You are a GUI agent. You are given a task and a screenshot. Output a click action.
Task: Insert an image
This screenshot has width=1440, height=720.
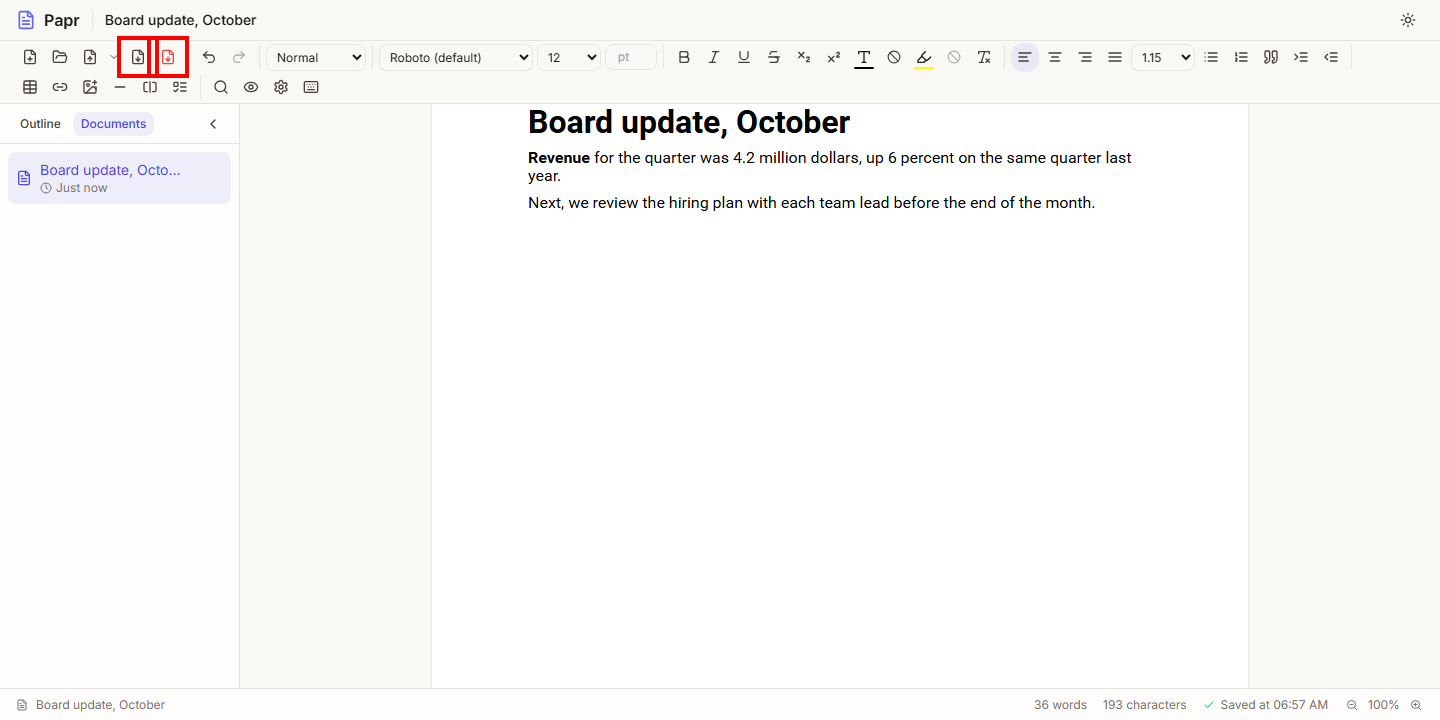click(x=90, y=87)
